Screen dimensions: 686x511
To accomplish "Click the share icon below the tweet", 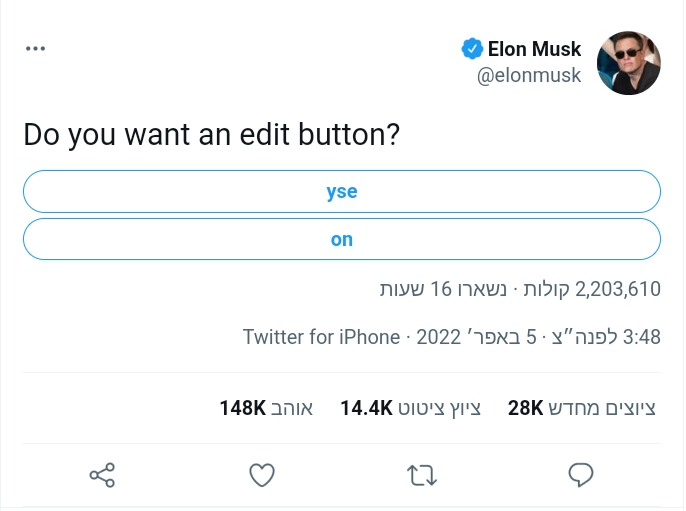I will click(x=102, y=474).
